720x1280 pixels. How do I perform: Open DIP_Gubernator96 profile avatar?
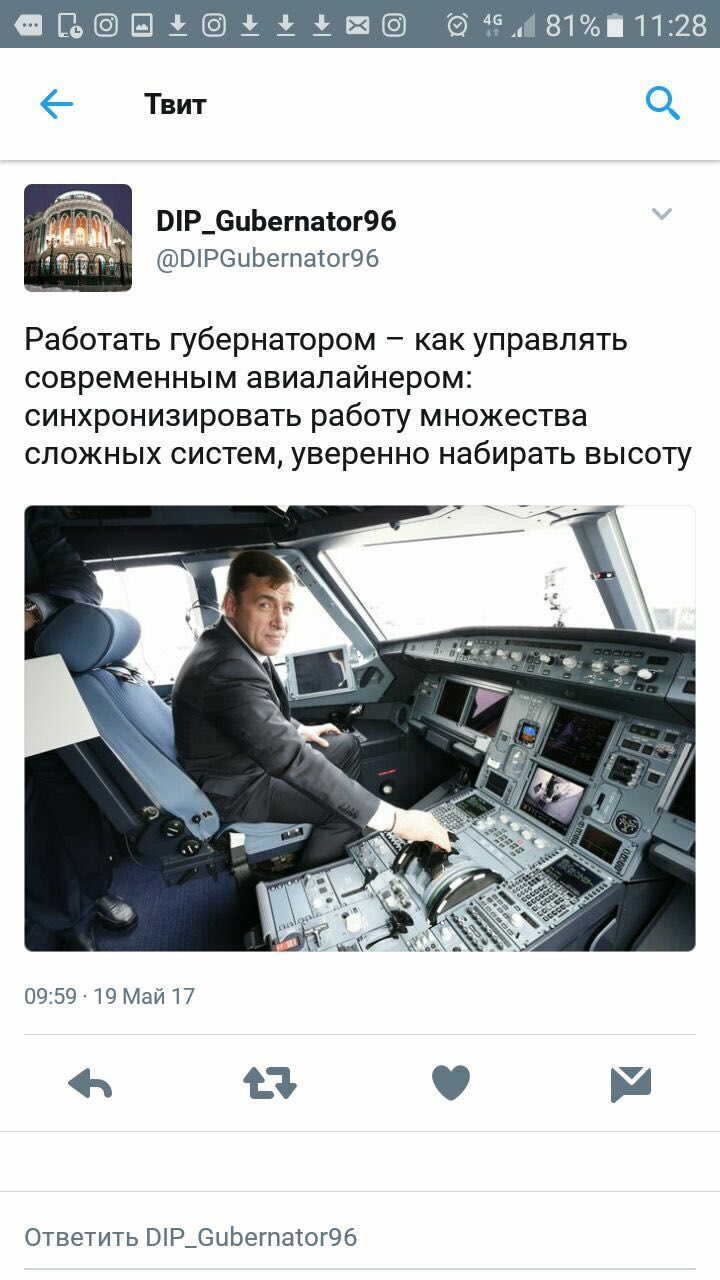(78, 238)
